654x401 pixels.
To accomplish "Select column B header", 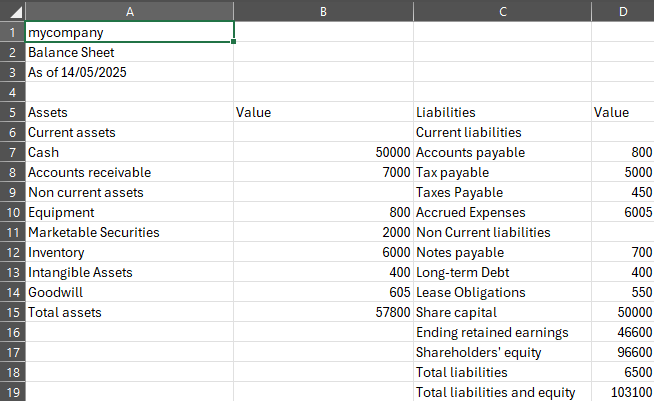I will click(323, 11).
